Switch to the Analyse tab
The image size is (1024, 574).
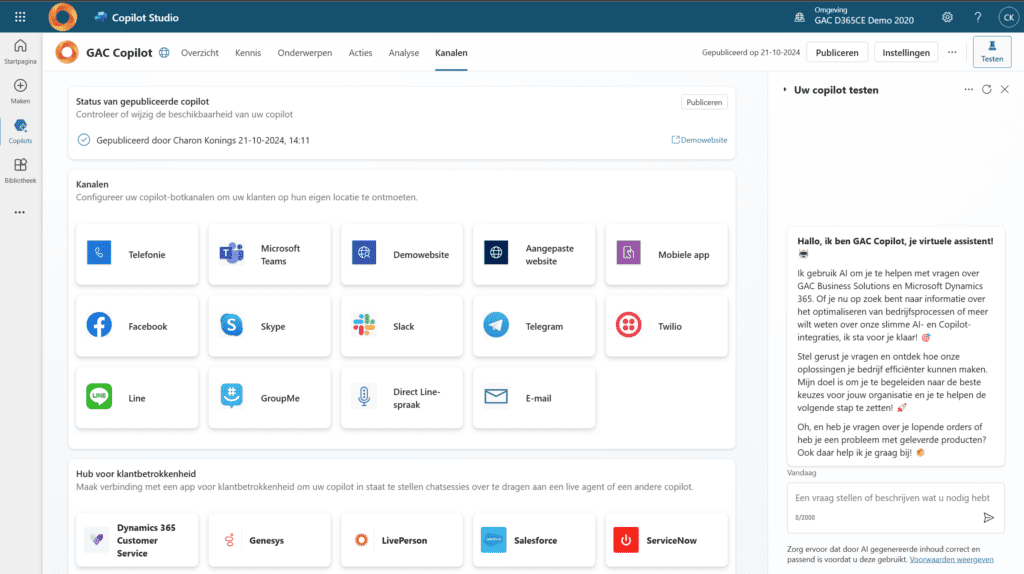404,53
